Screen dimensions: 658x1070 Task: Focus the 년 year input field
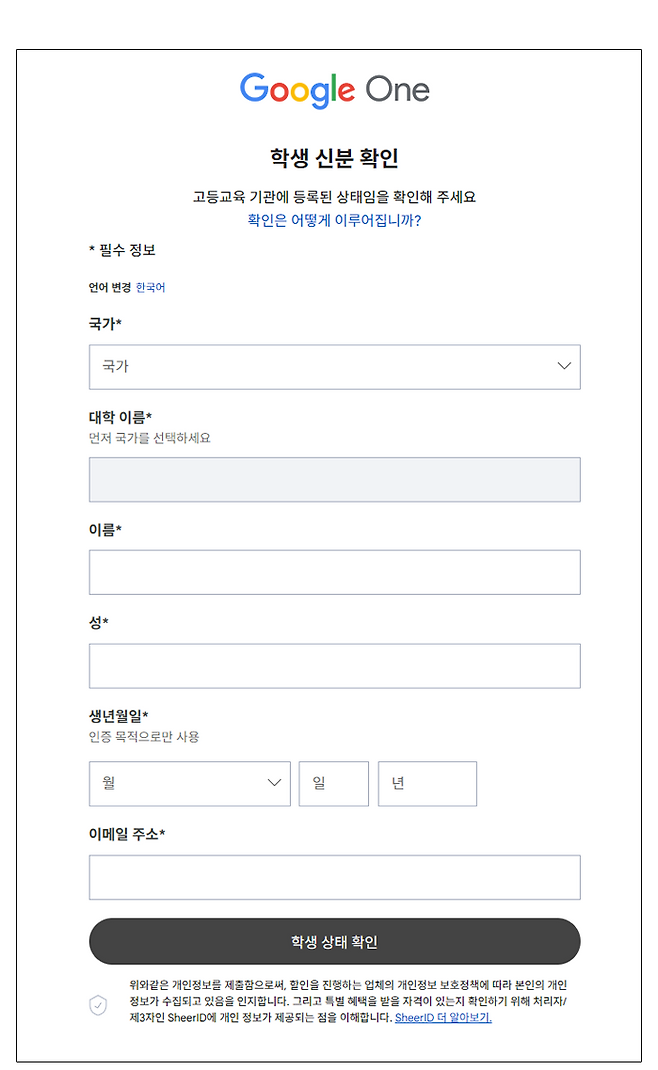click(427, 784)
